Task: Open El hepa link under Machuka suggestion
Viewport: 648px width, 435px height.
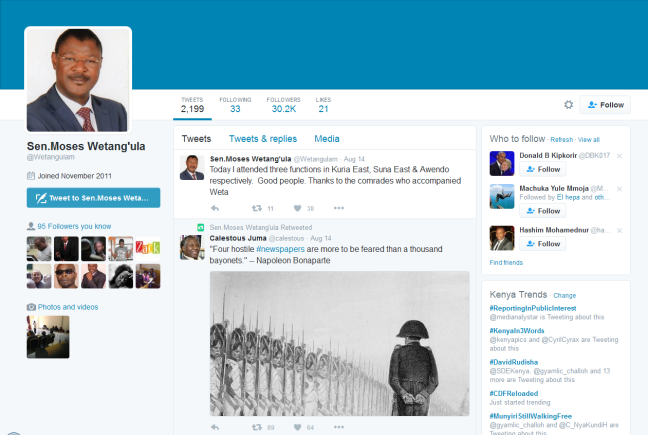Action: [568, 197]
